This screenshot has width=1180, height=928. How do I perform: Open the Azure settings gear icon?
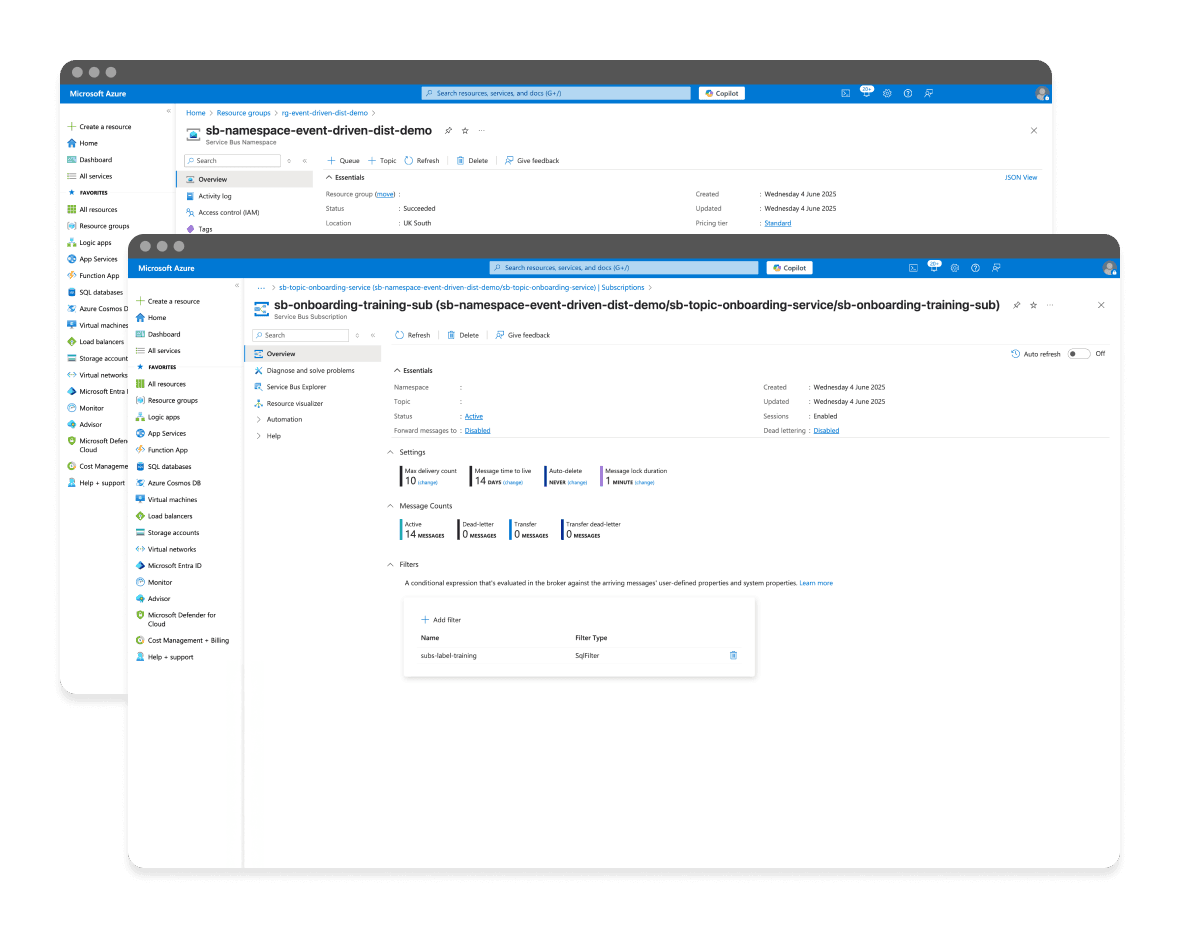955,268
